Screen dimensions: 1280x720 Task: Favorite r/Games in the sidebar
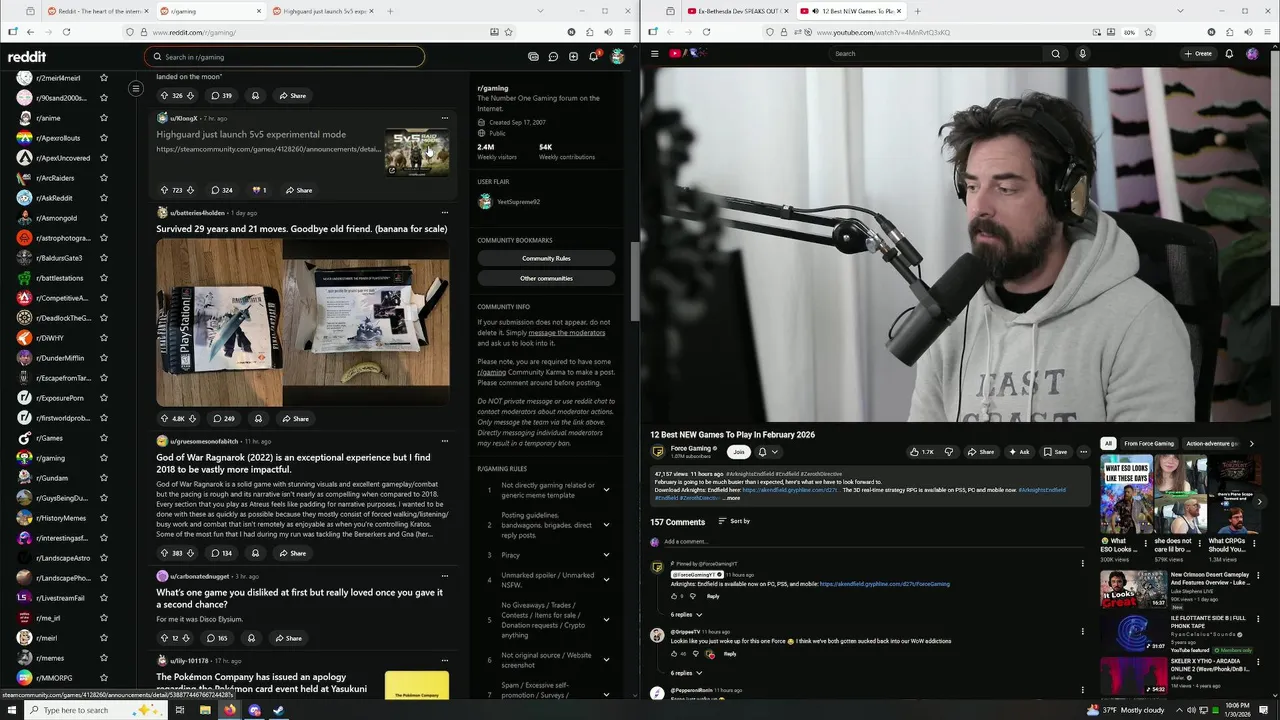coord(103,438)
